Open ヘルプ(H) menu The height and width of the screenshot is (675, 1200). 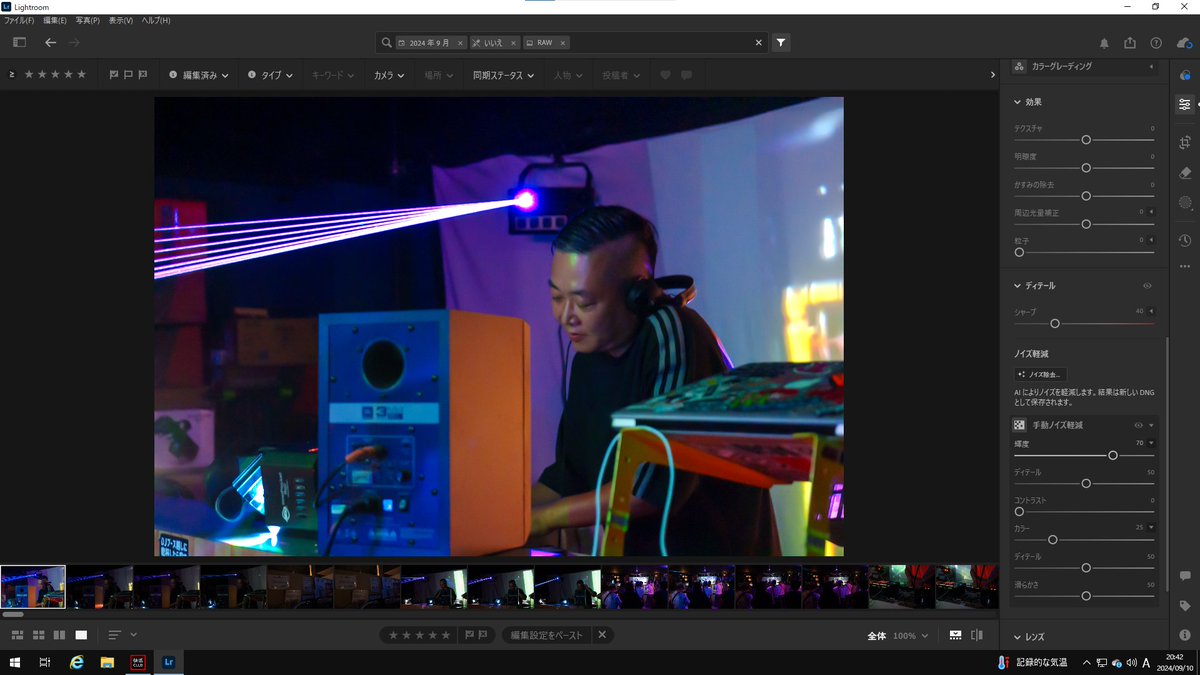155,20
